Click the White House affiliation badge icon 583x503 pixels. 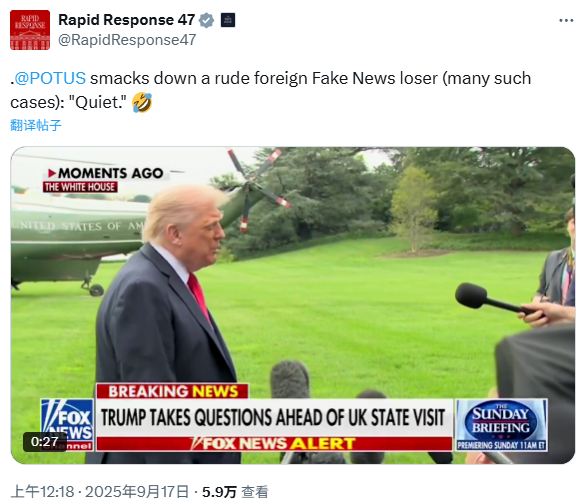pos(228,20)
